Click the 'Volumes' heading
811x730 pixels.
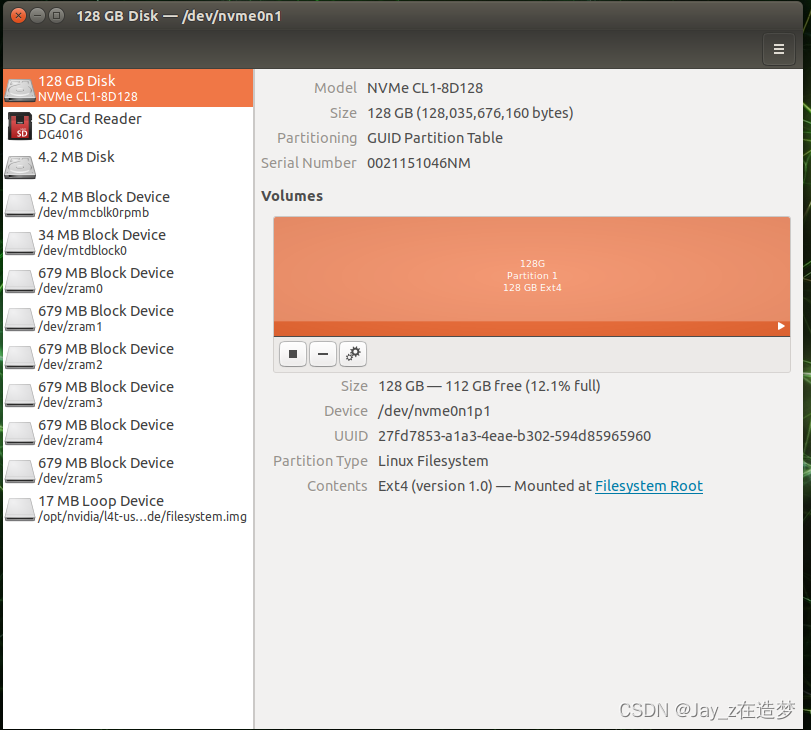[x=292, y=196]
